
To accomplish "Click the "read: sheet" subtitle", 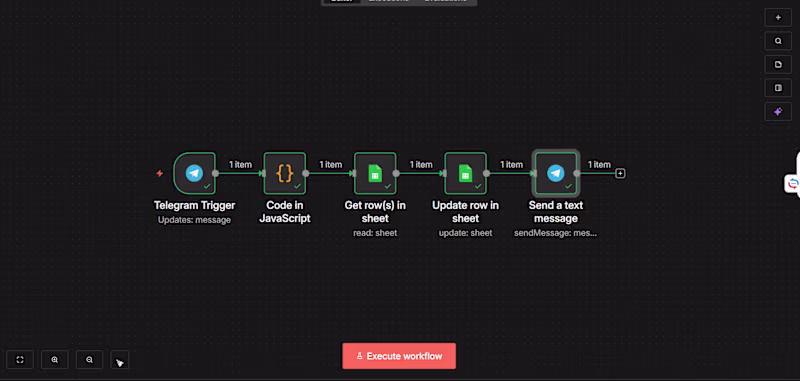I will [375, 233].
